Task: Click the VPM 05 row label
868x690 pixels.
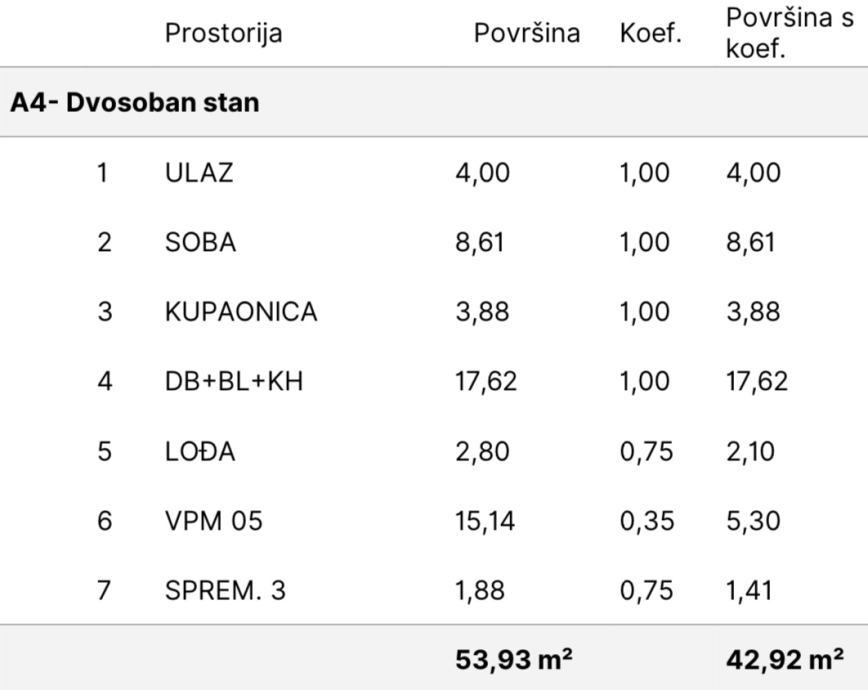Action: pyautogui.click(x=213, y=521)
